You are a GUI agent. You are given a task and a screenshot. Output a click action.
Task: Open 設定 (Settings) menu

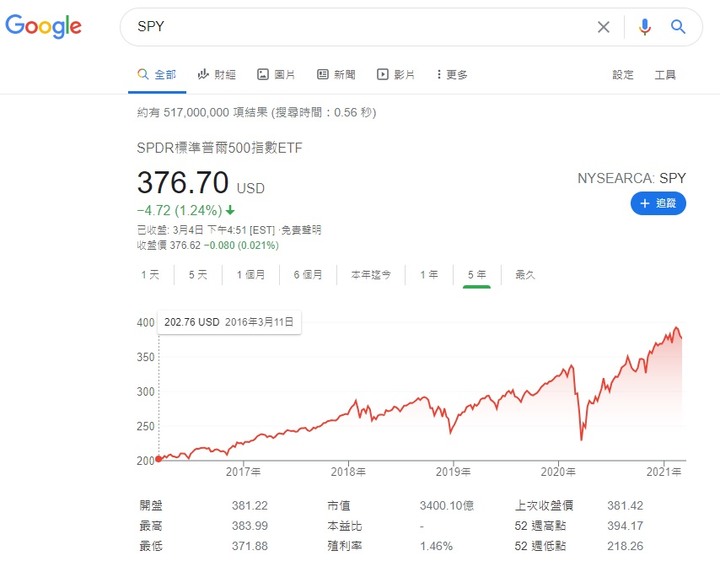pos(623,75)
